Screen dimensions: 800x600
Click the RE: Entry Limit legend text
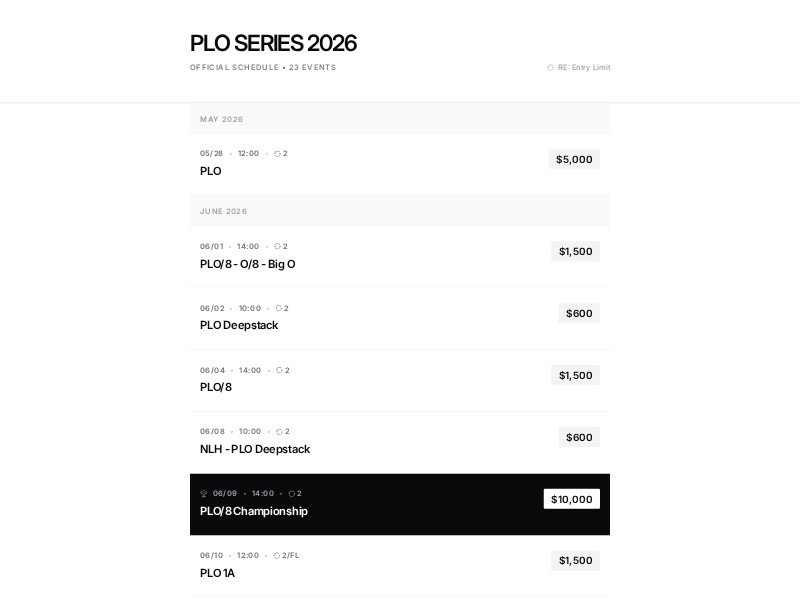(584, 68)
